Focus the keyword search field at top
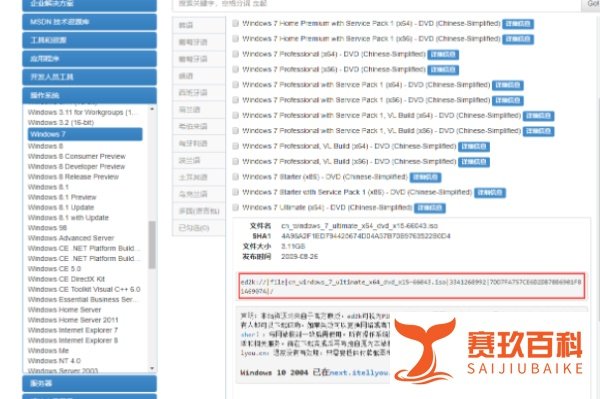Viewport: 600px width, 399px height. 376,4
